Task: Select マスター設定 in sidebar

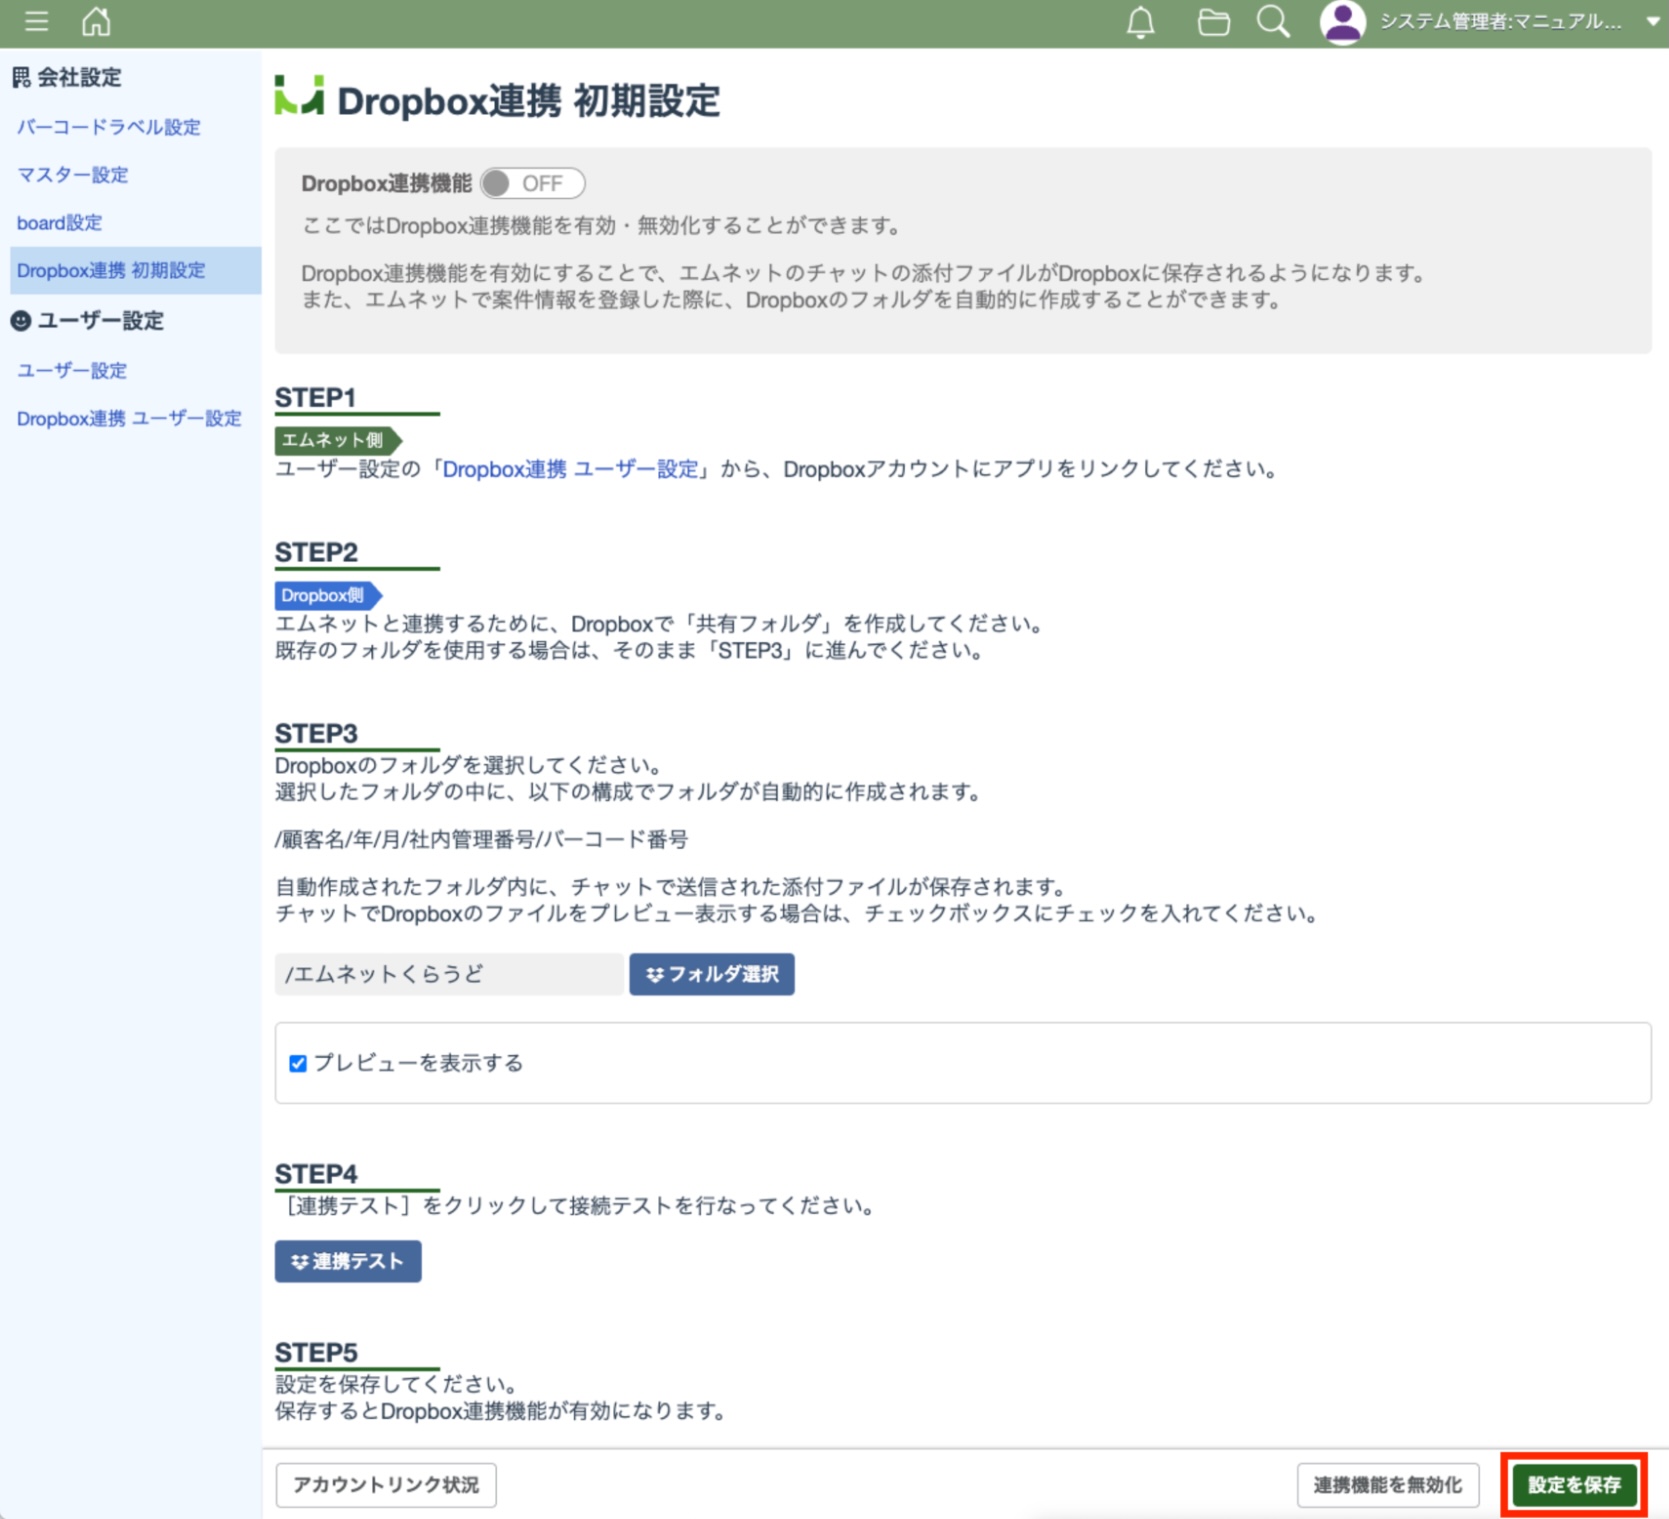Action: coord(72,175)
